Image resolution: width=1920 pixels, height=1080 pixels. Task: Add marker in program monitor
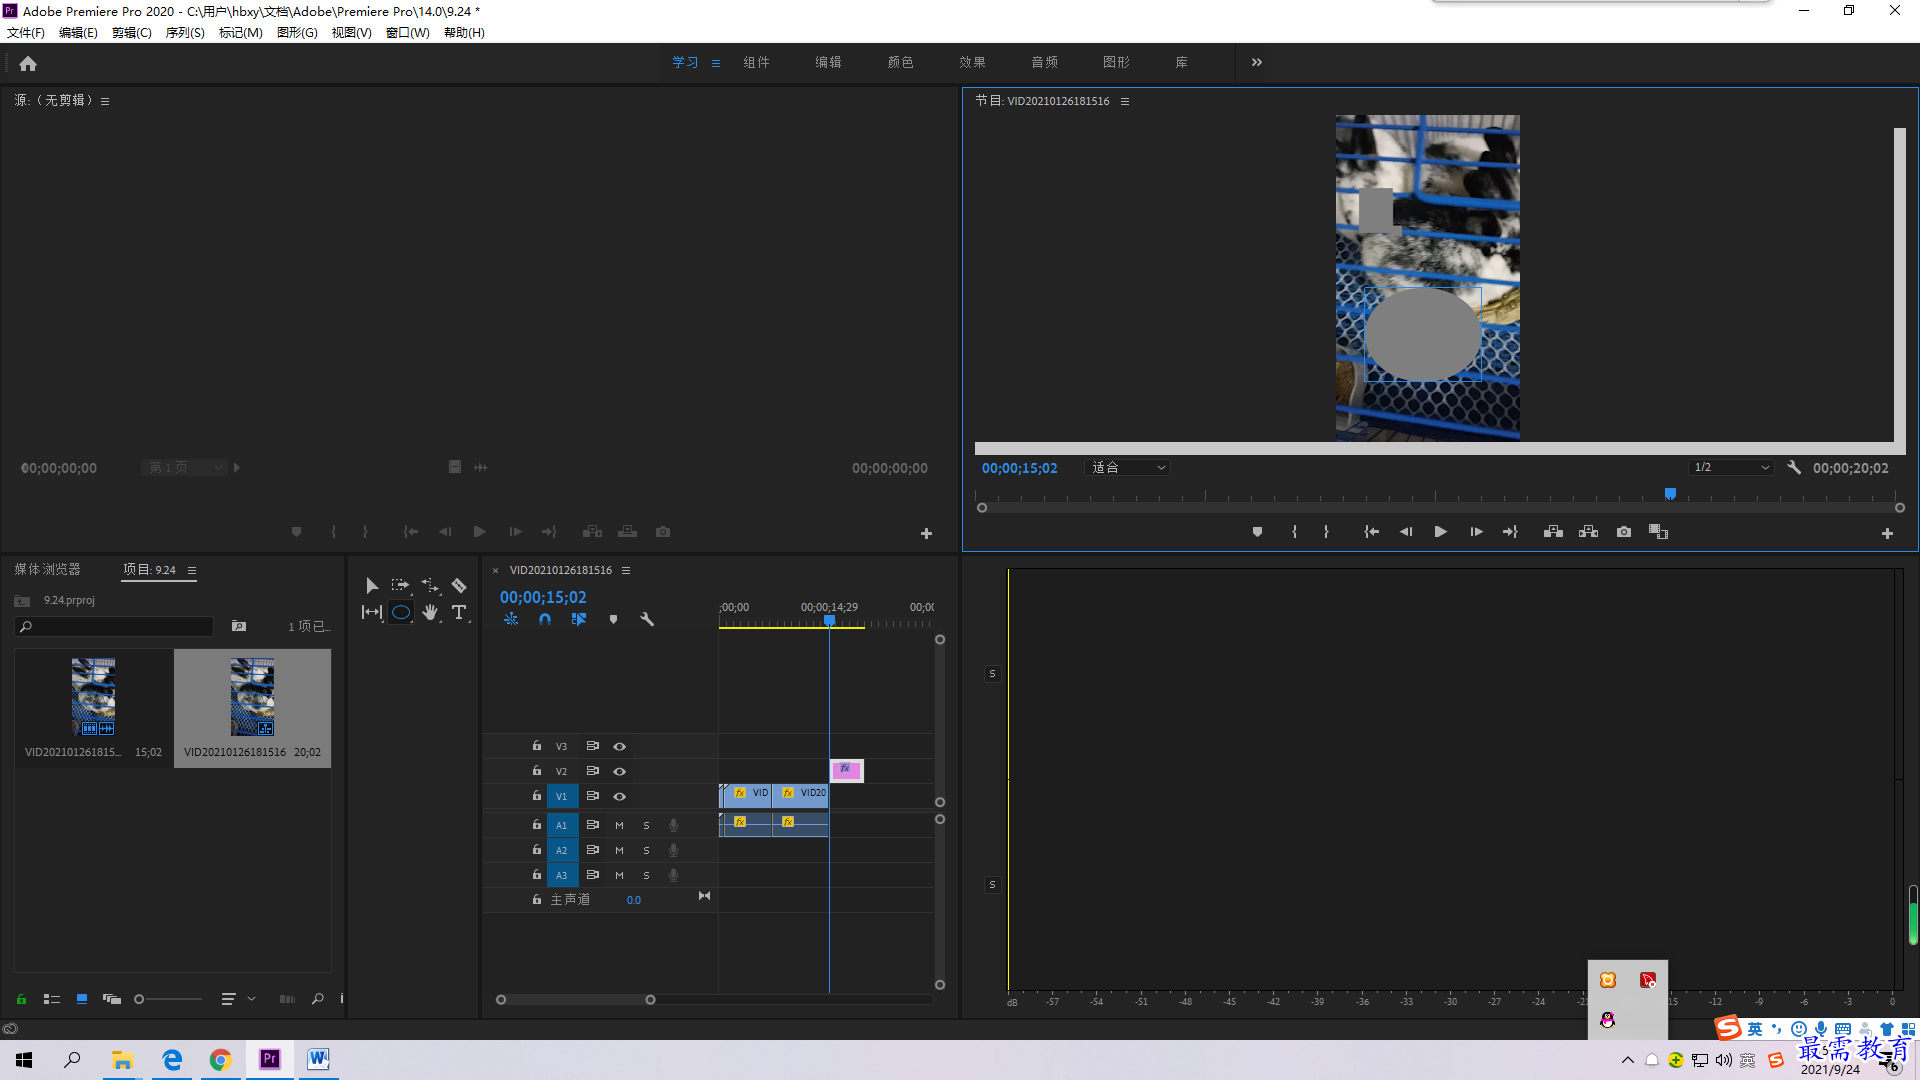(1257, 532)
